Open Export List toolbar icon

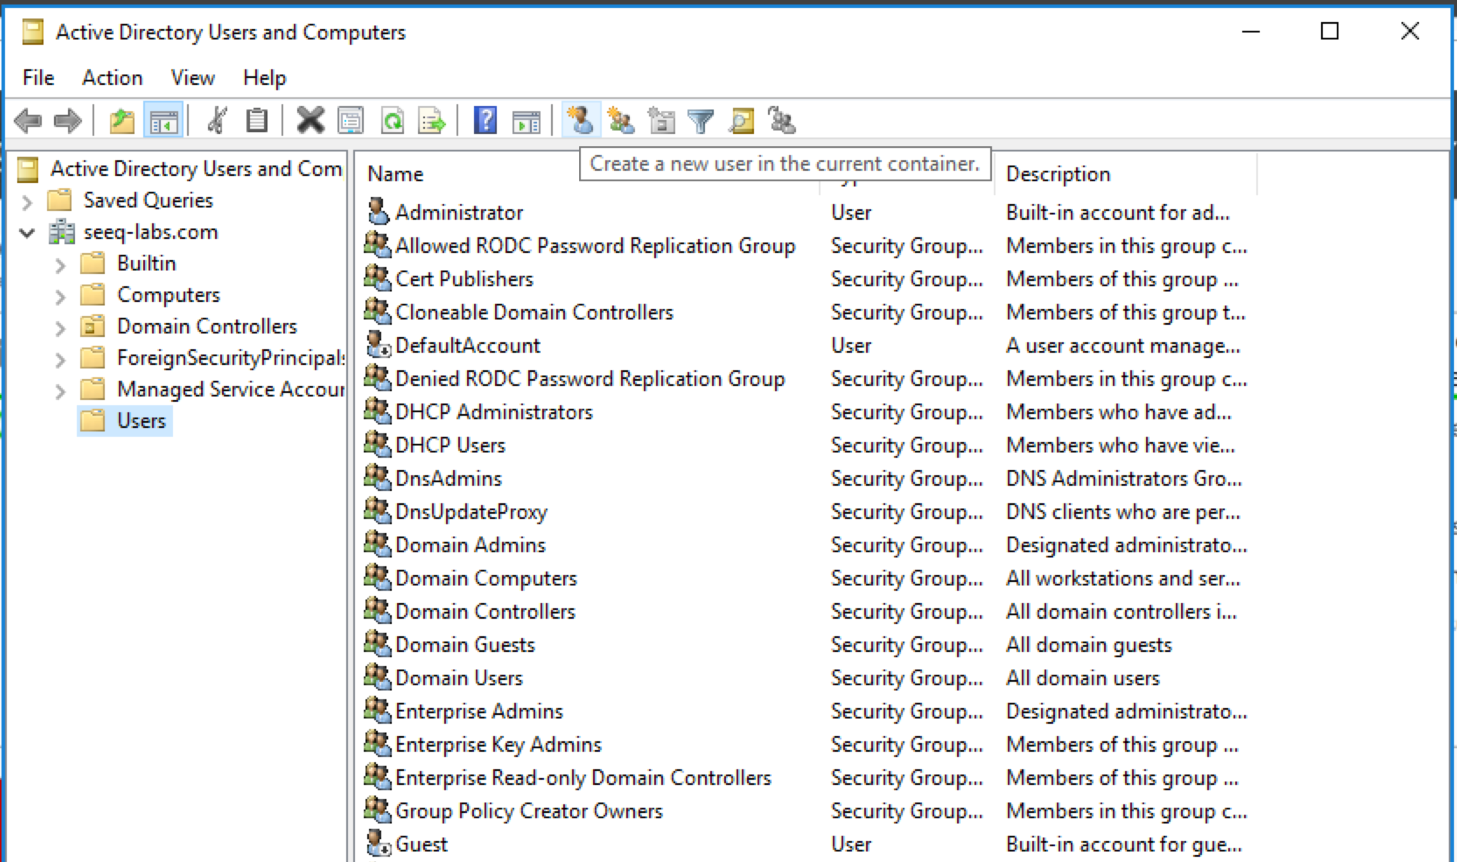pyautogui.click(x=431, y=120)
